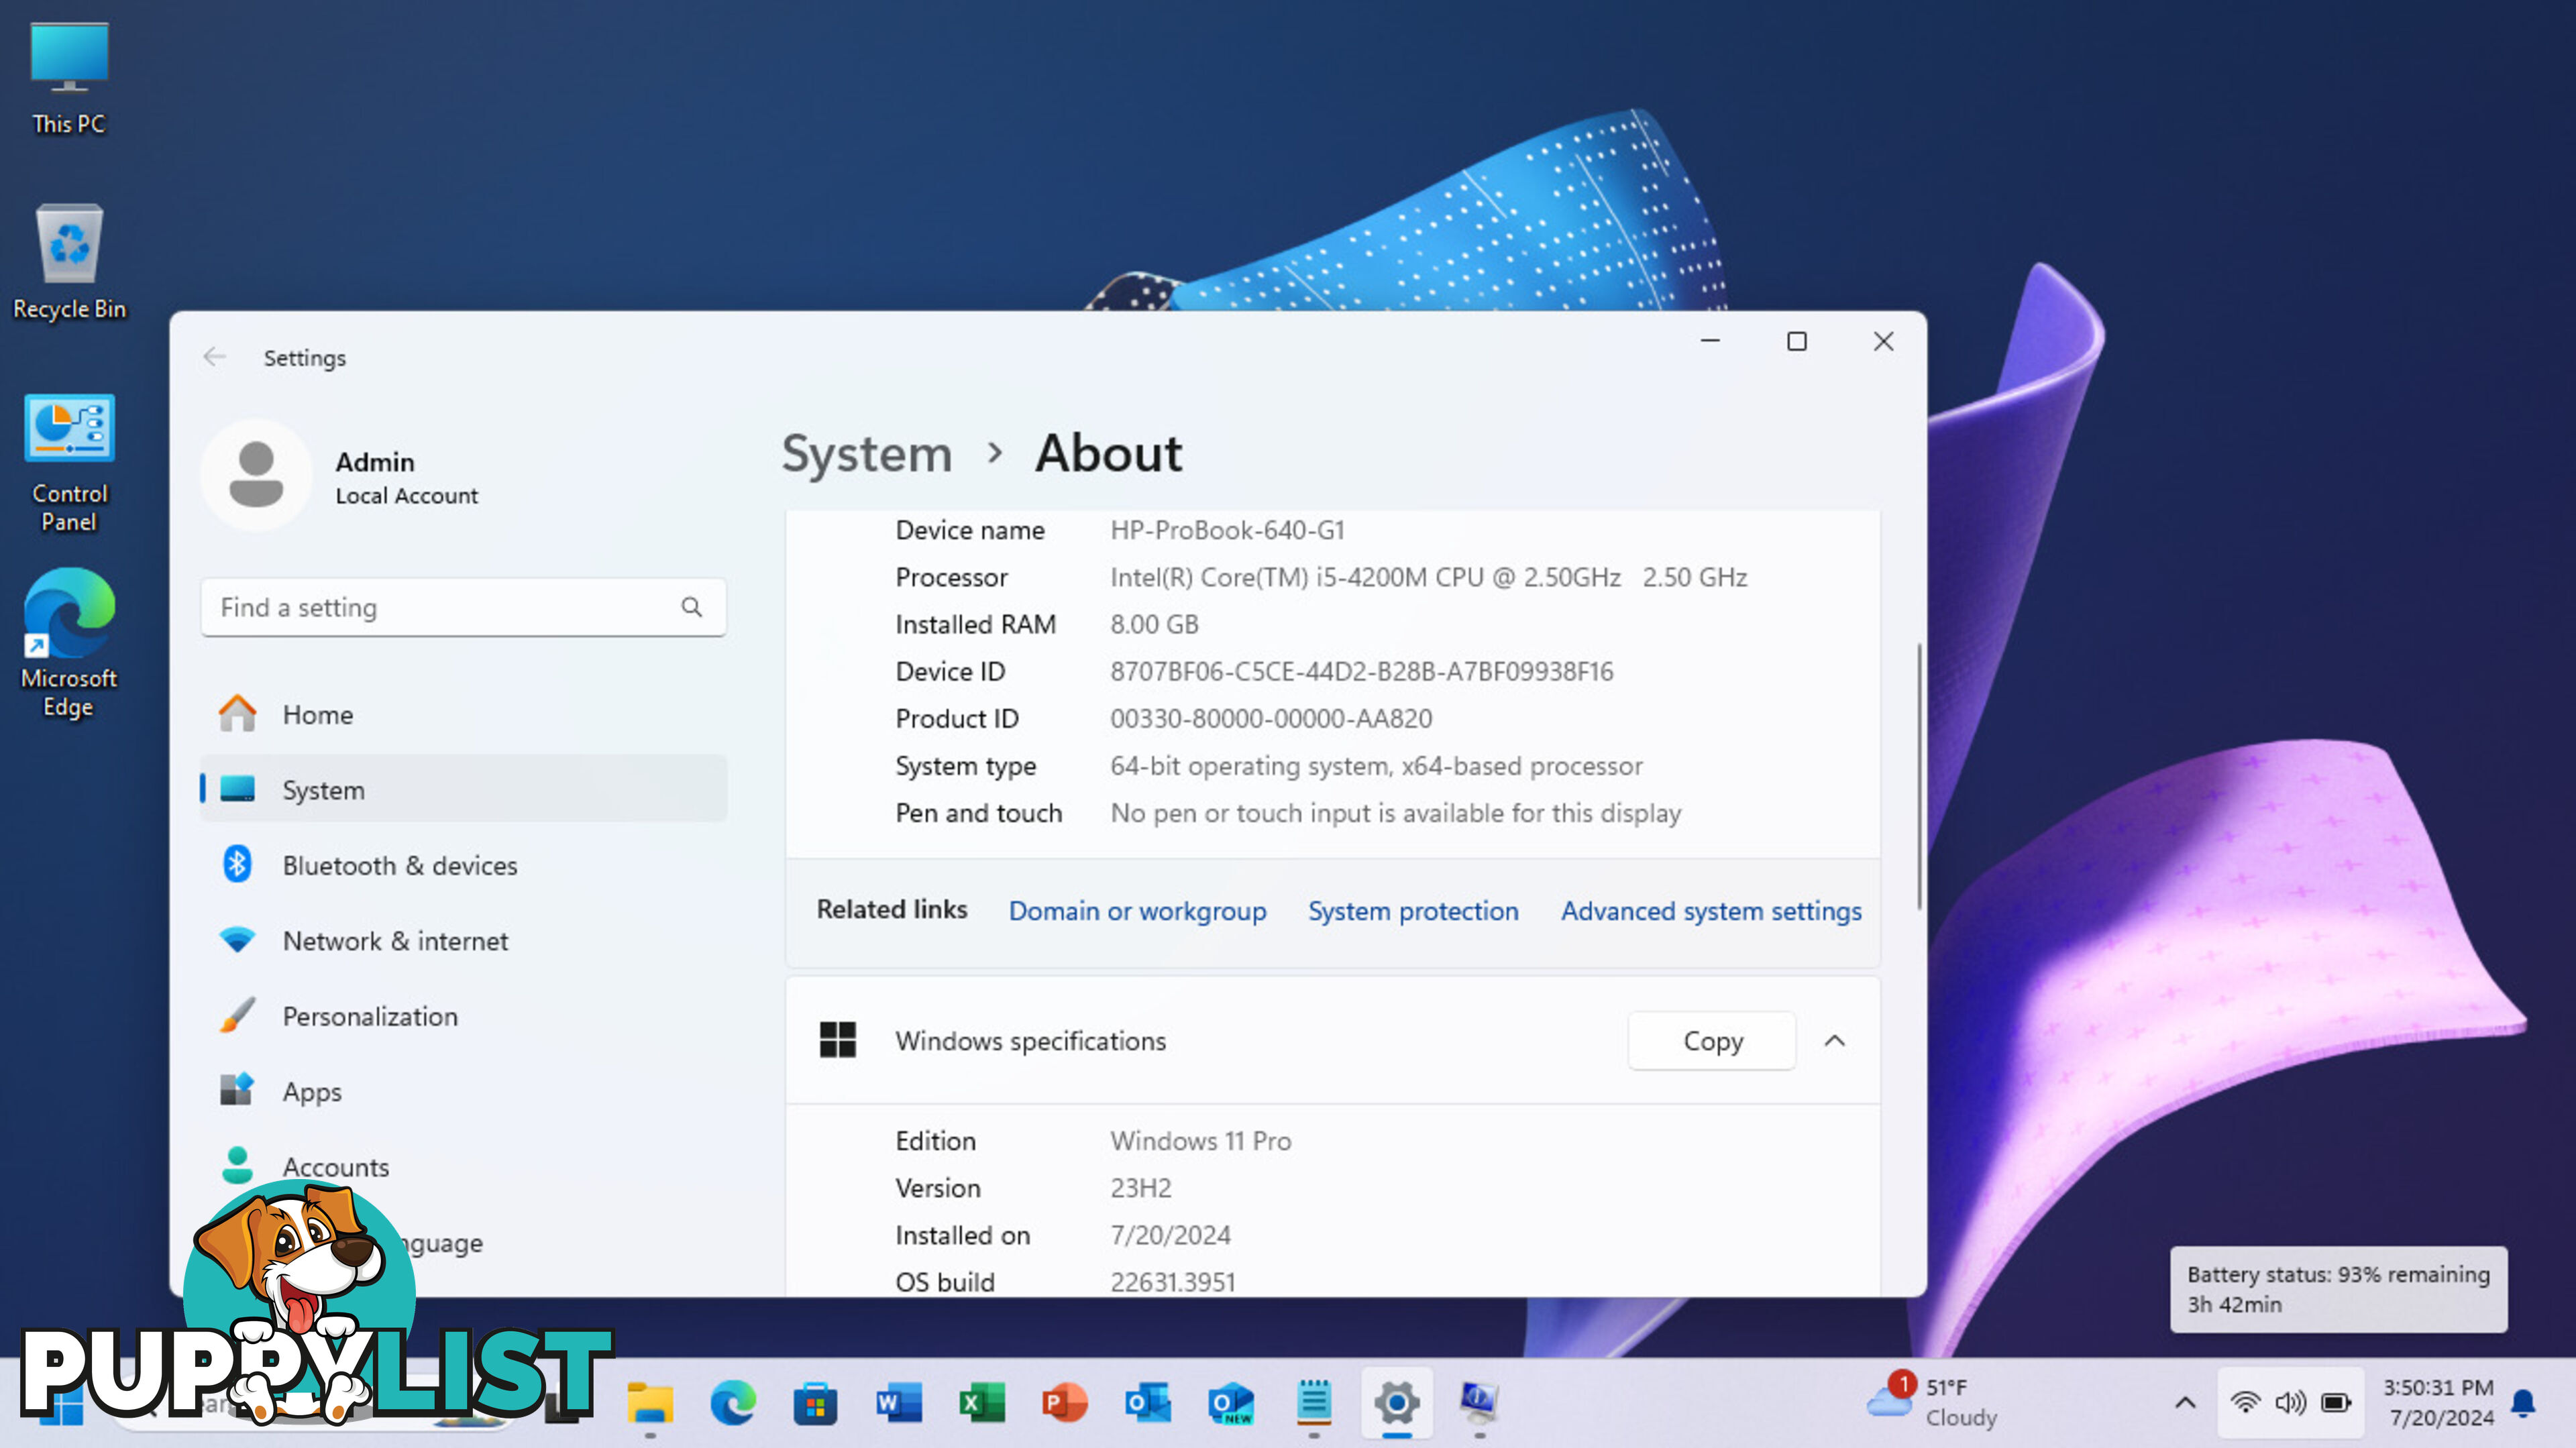Open weather widget showing 51°F Cloudy
Screen dimensions: 2576x1448
1932,1402
